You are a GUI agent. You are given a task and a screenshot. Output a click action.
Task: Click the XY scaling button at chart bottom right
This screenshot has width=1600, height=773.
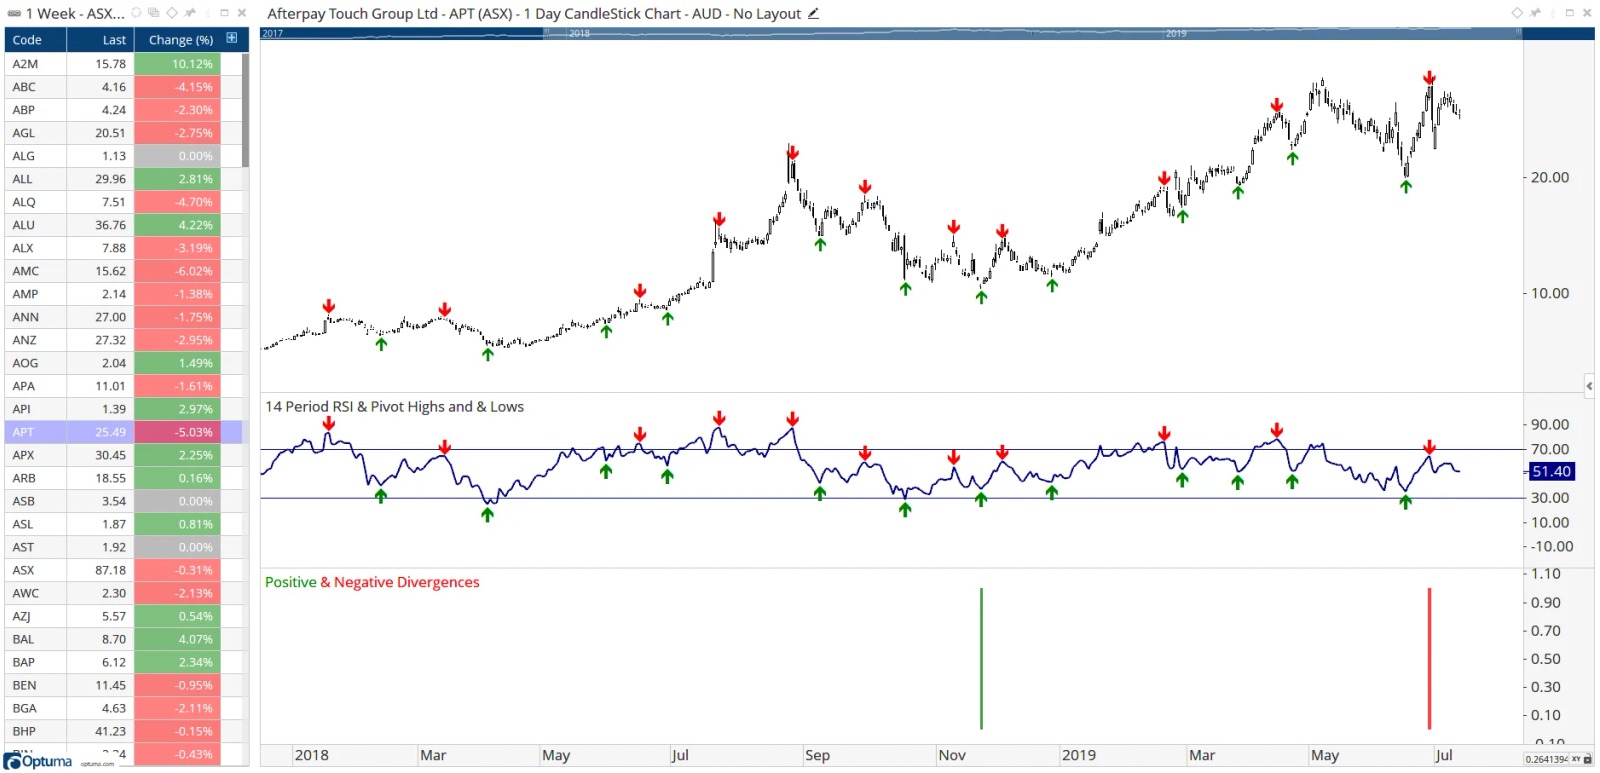(x=1575, y=760)
